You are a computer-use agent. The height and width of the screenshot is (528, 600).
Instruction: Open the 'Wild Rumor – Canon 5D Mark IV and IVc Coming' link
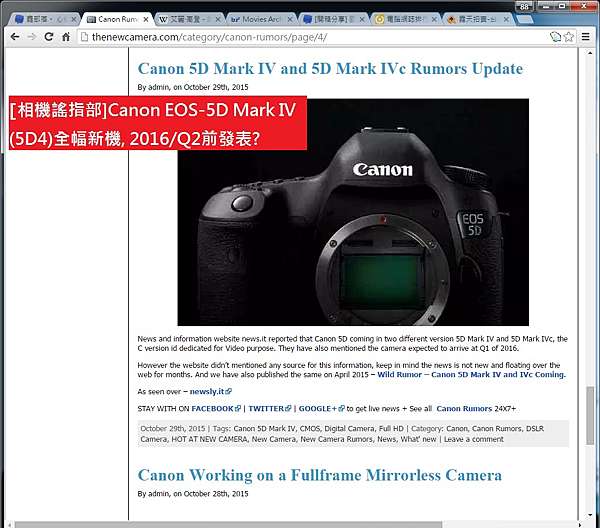[471, 375]
